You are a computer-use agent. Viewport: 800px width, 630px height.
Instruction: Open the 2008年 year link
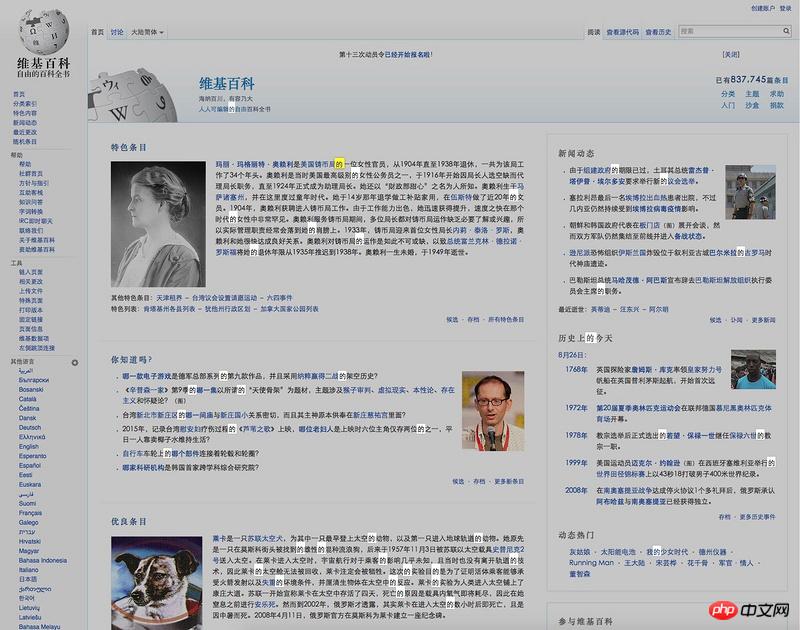(x=576, y=490)
